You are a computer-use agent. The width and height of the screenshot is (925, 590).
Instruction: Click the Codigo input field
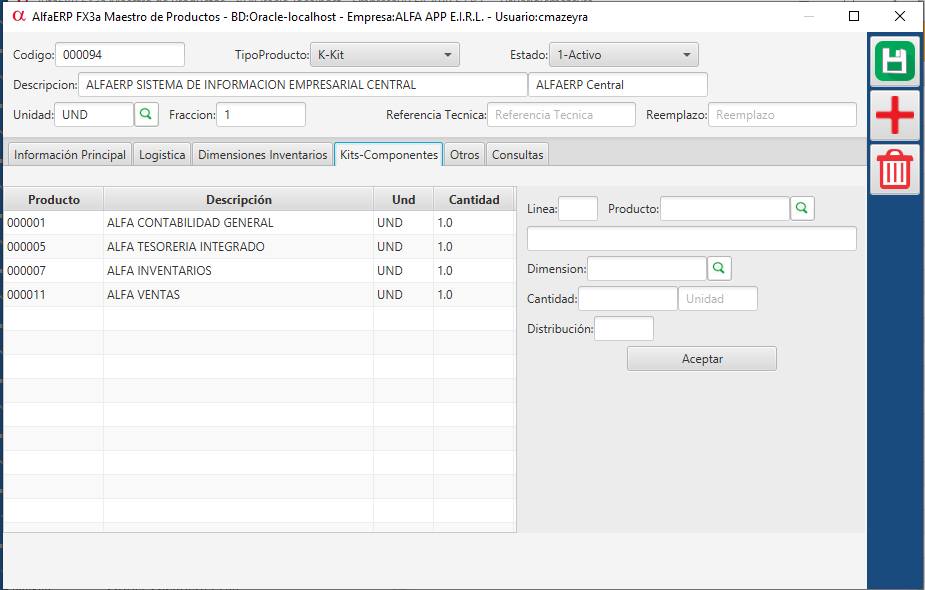coord(119,55)
